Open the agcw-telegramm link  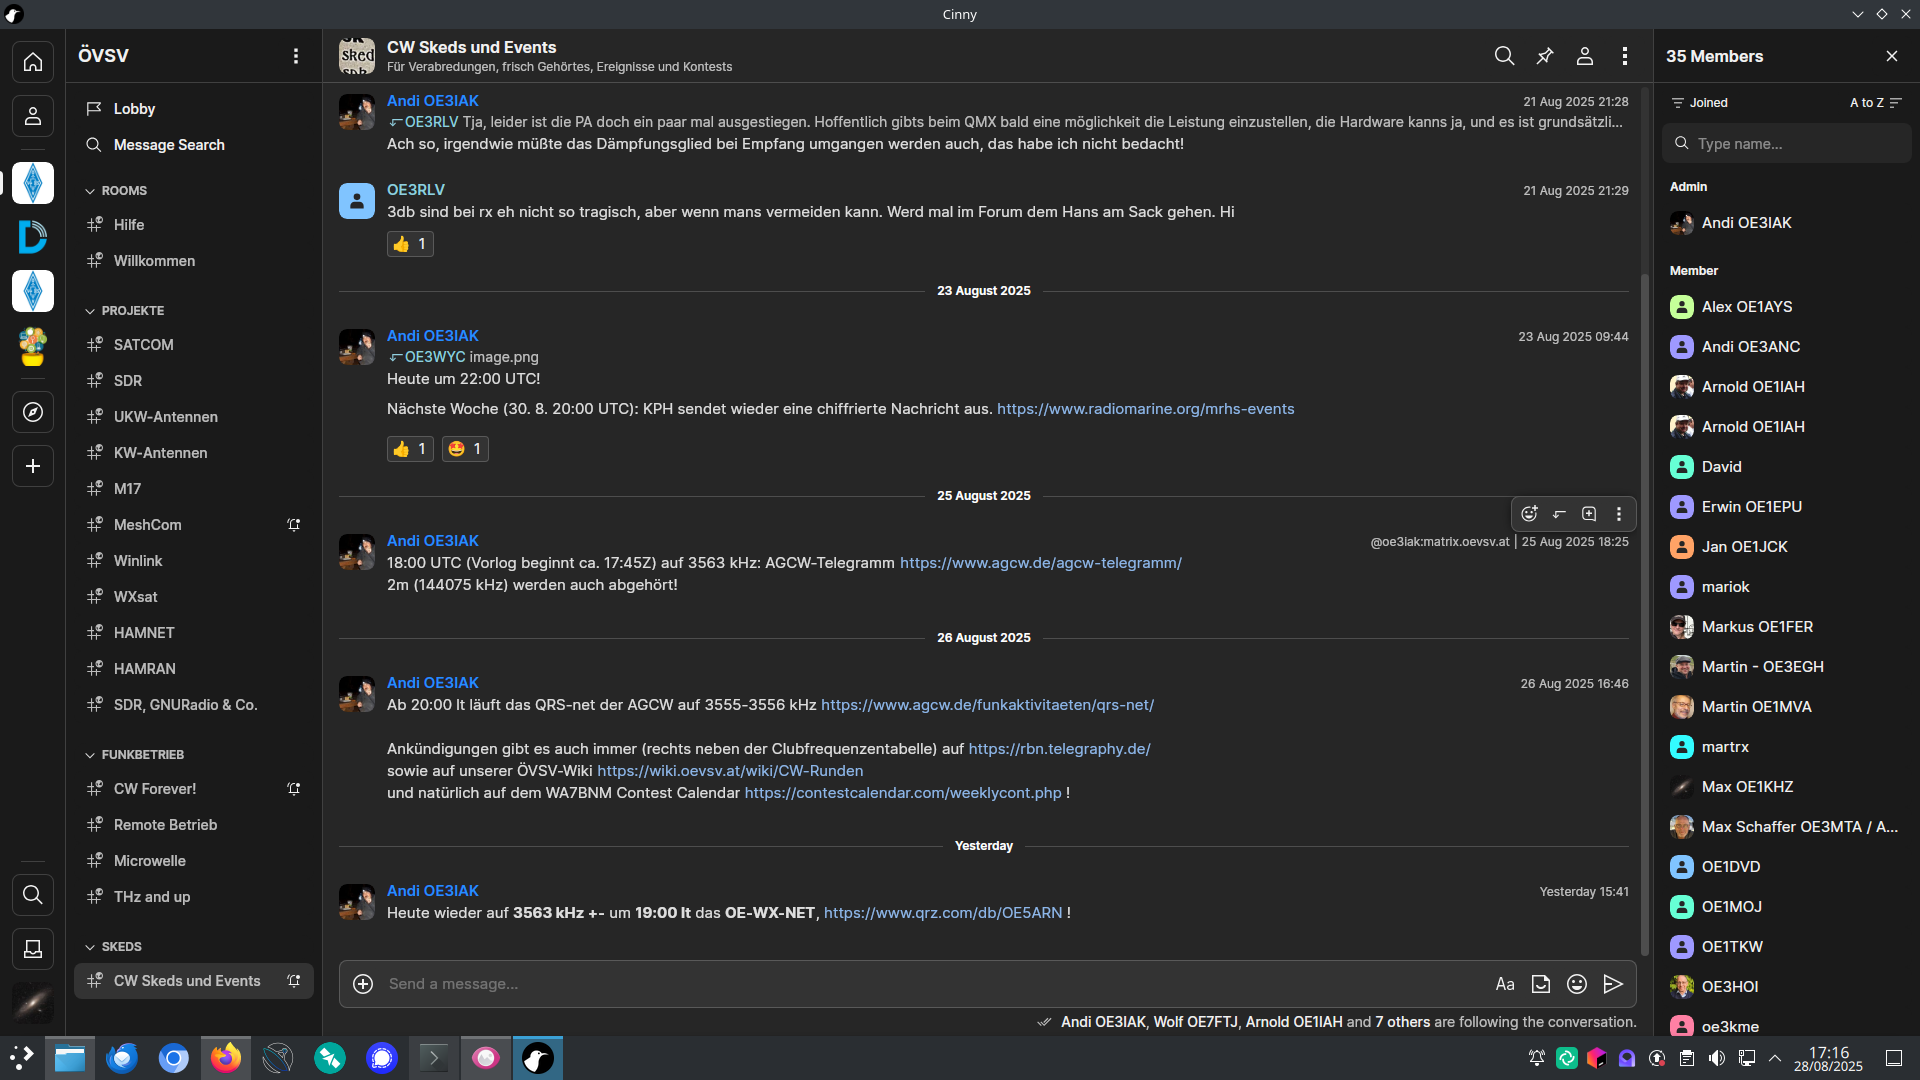point(1040,563)
